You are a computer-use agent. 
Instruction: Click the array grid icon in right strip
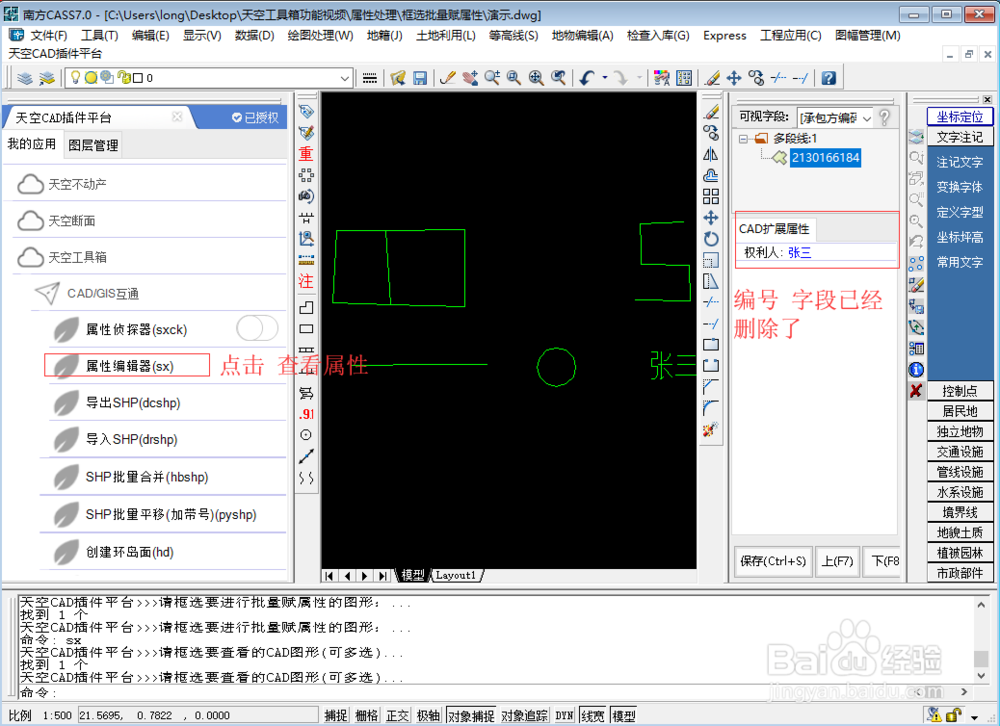(x=710, y=196)
